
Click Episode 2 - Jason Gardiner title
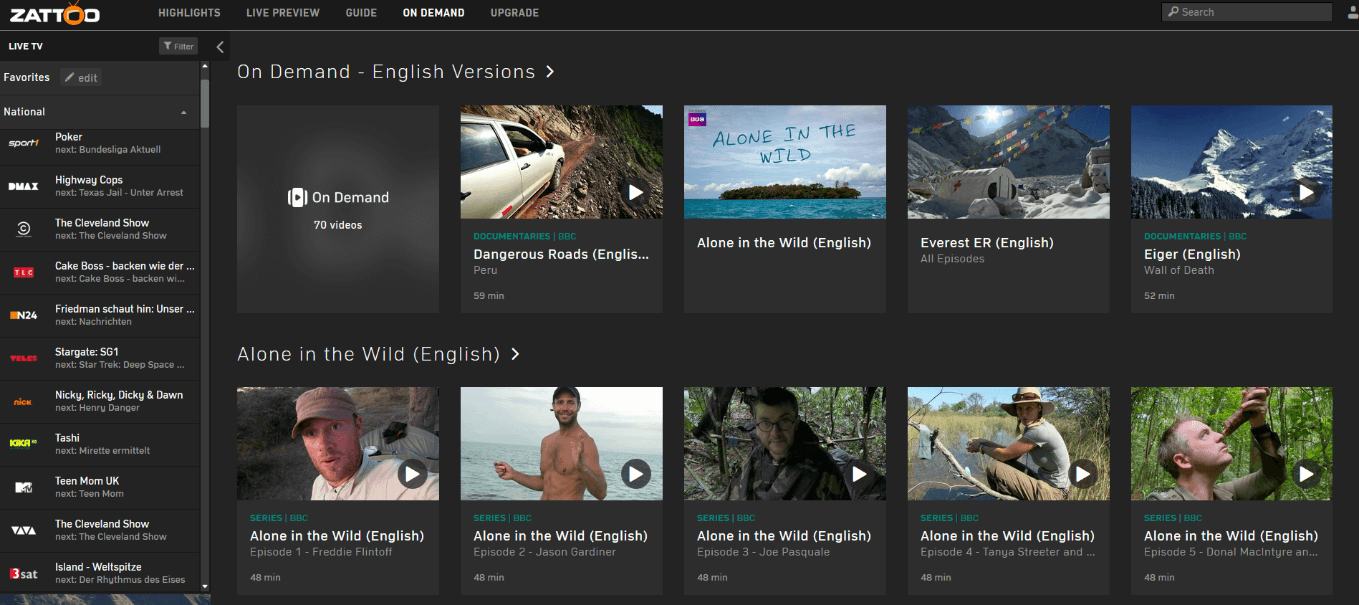pyautogui.click(x=545, y=552)
